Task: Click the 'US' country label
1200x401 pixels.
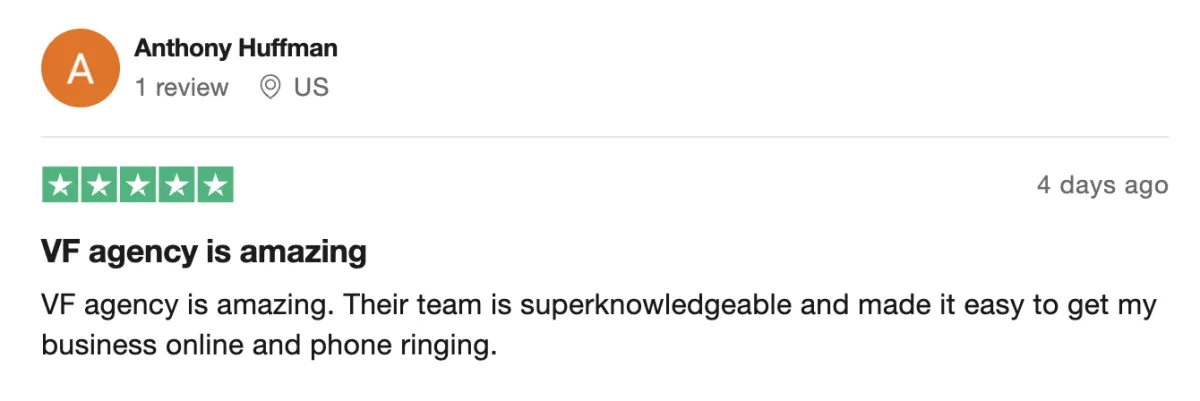Action: point(311,88)
